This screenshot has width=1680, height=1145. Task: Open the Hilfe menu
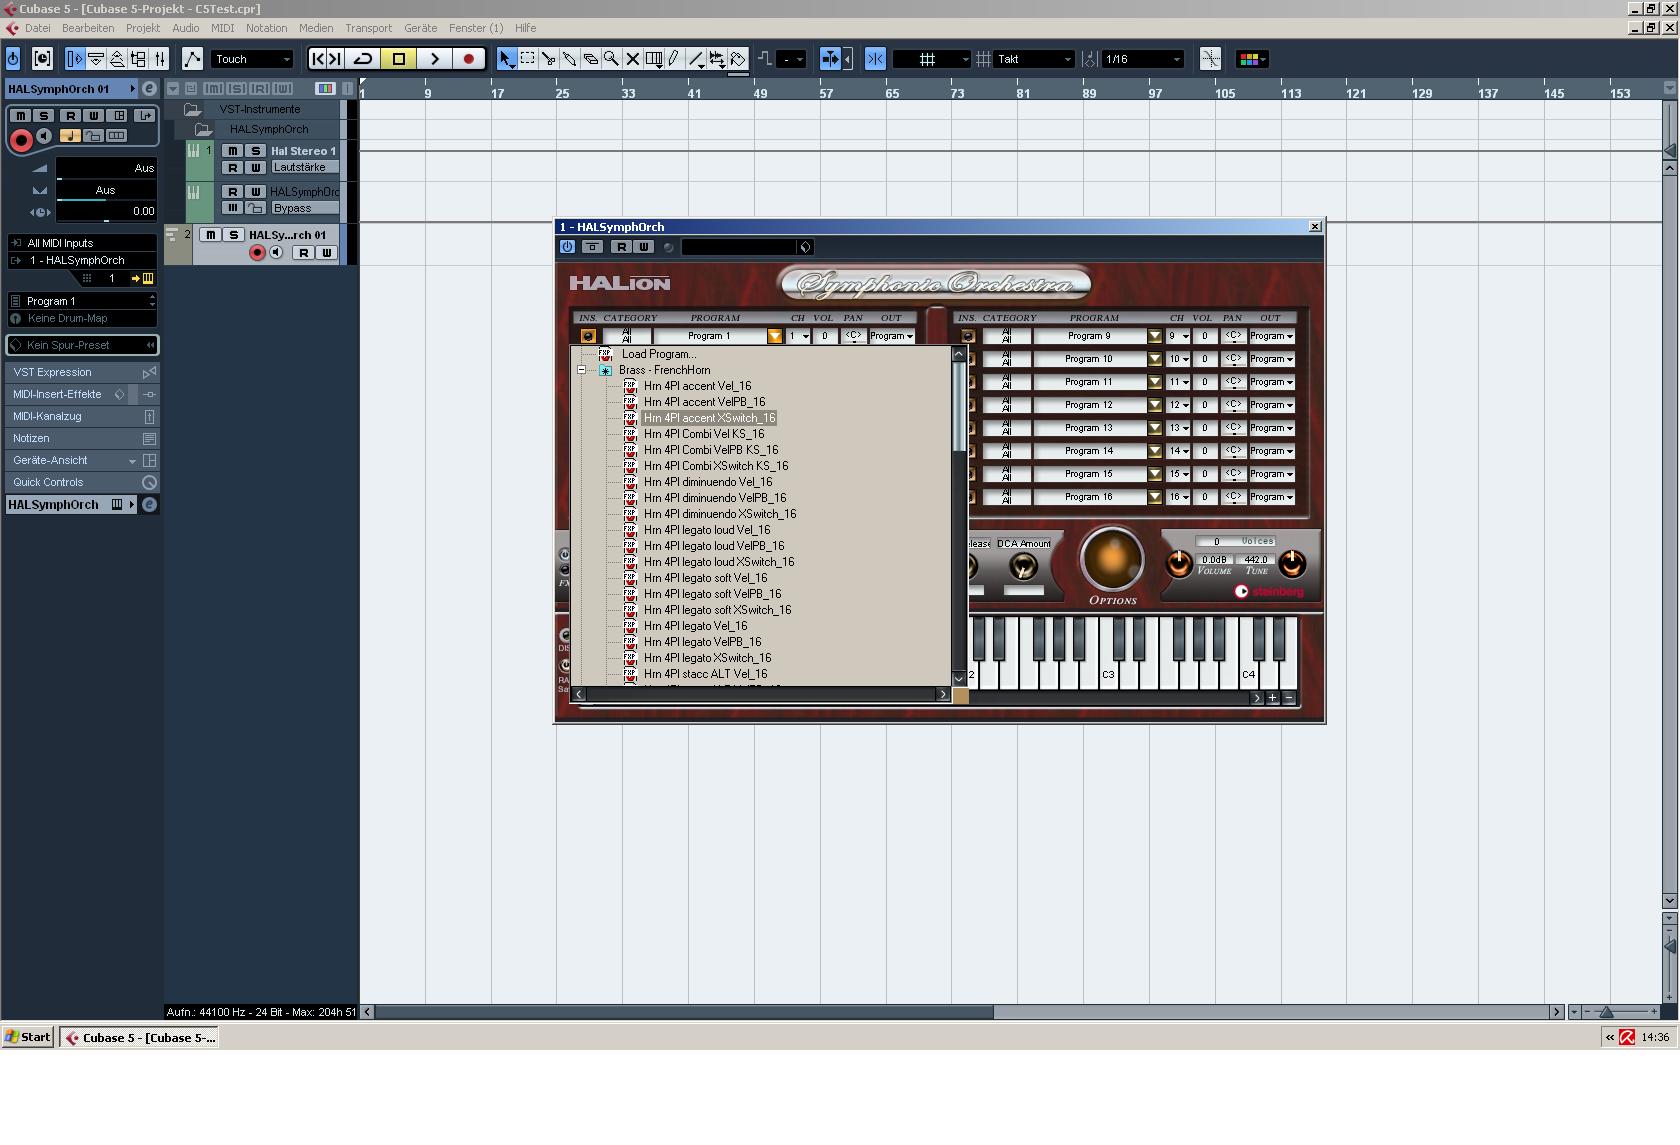click(525, 28)
